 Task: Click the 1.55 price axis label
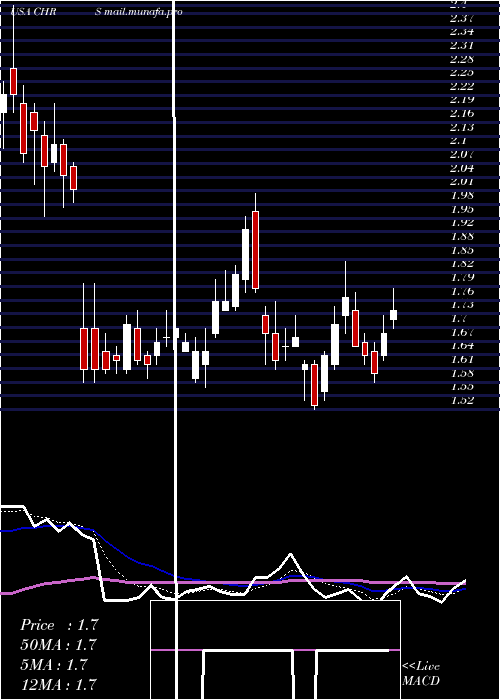(462, 386)
